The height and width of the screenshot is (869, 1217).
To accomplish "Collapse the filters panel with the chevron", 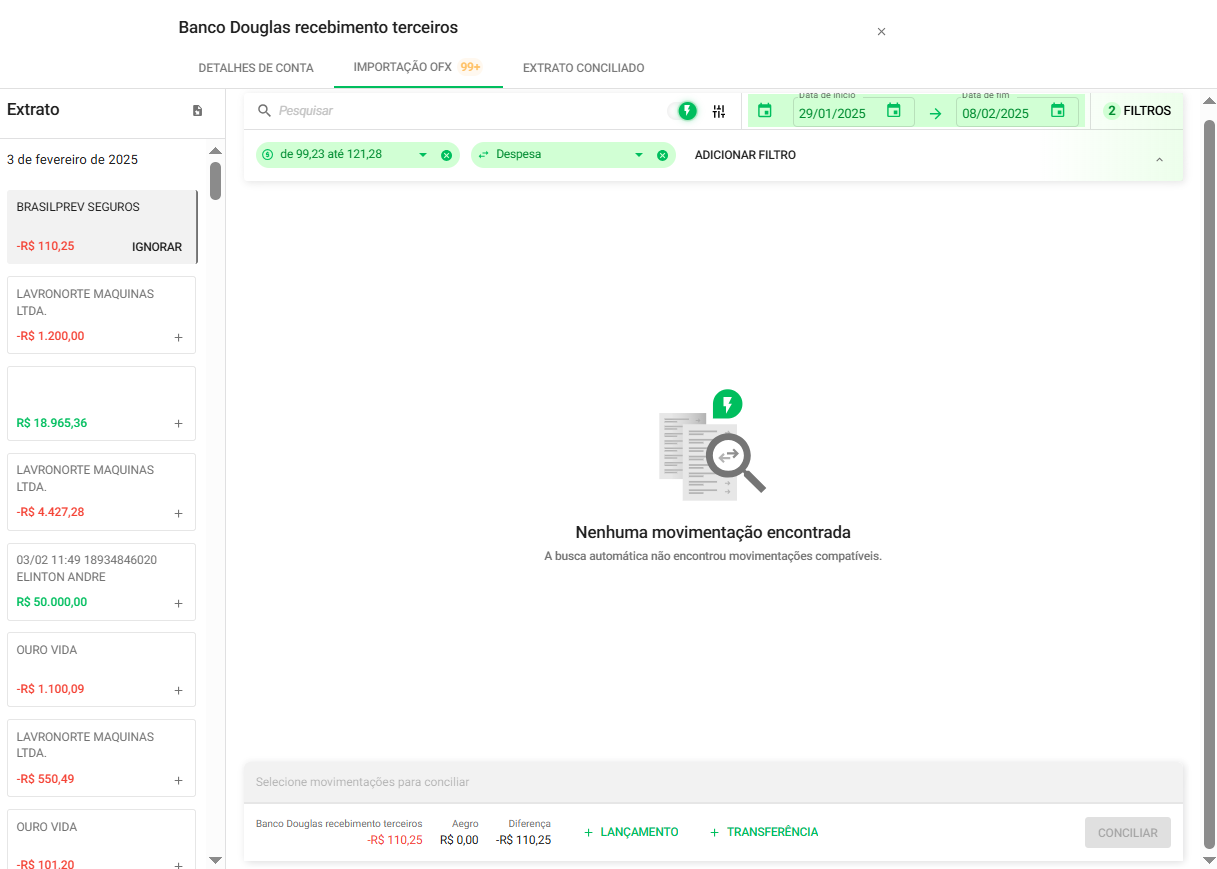I will pyautogui.click(x=1159, y=160).
